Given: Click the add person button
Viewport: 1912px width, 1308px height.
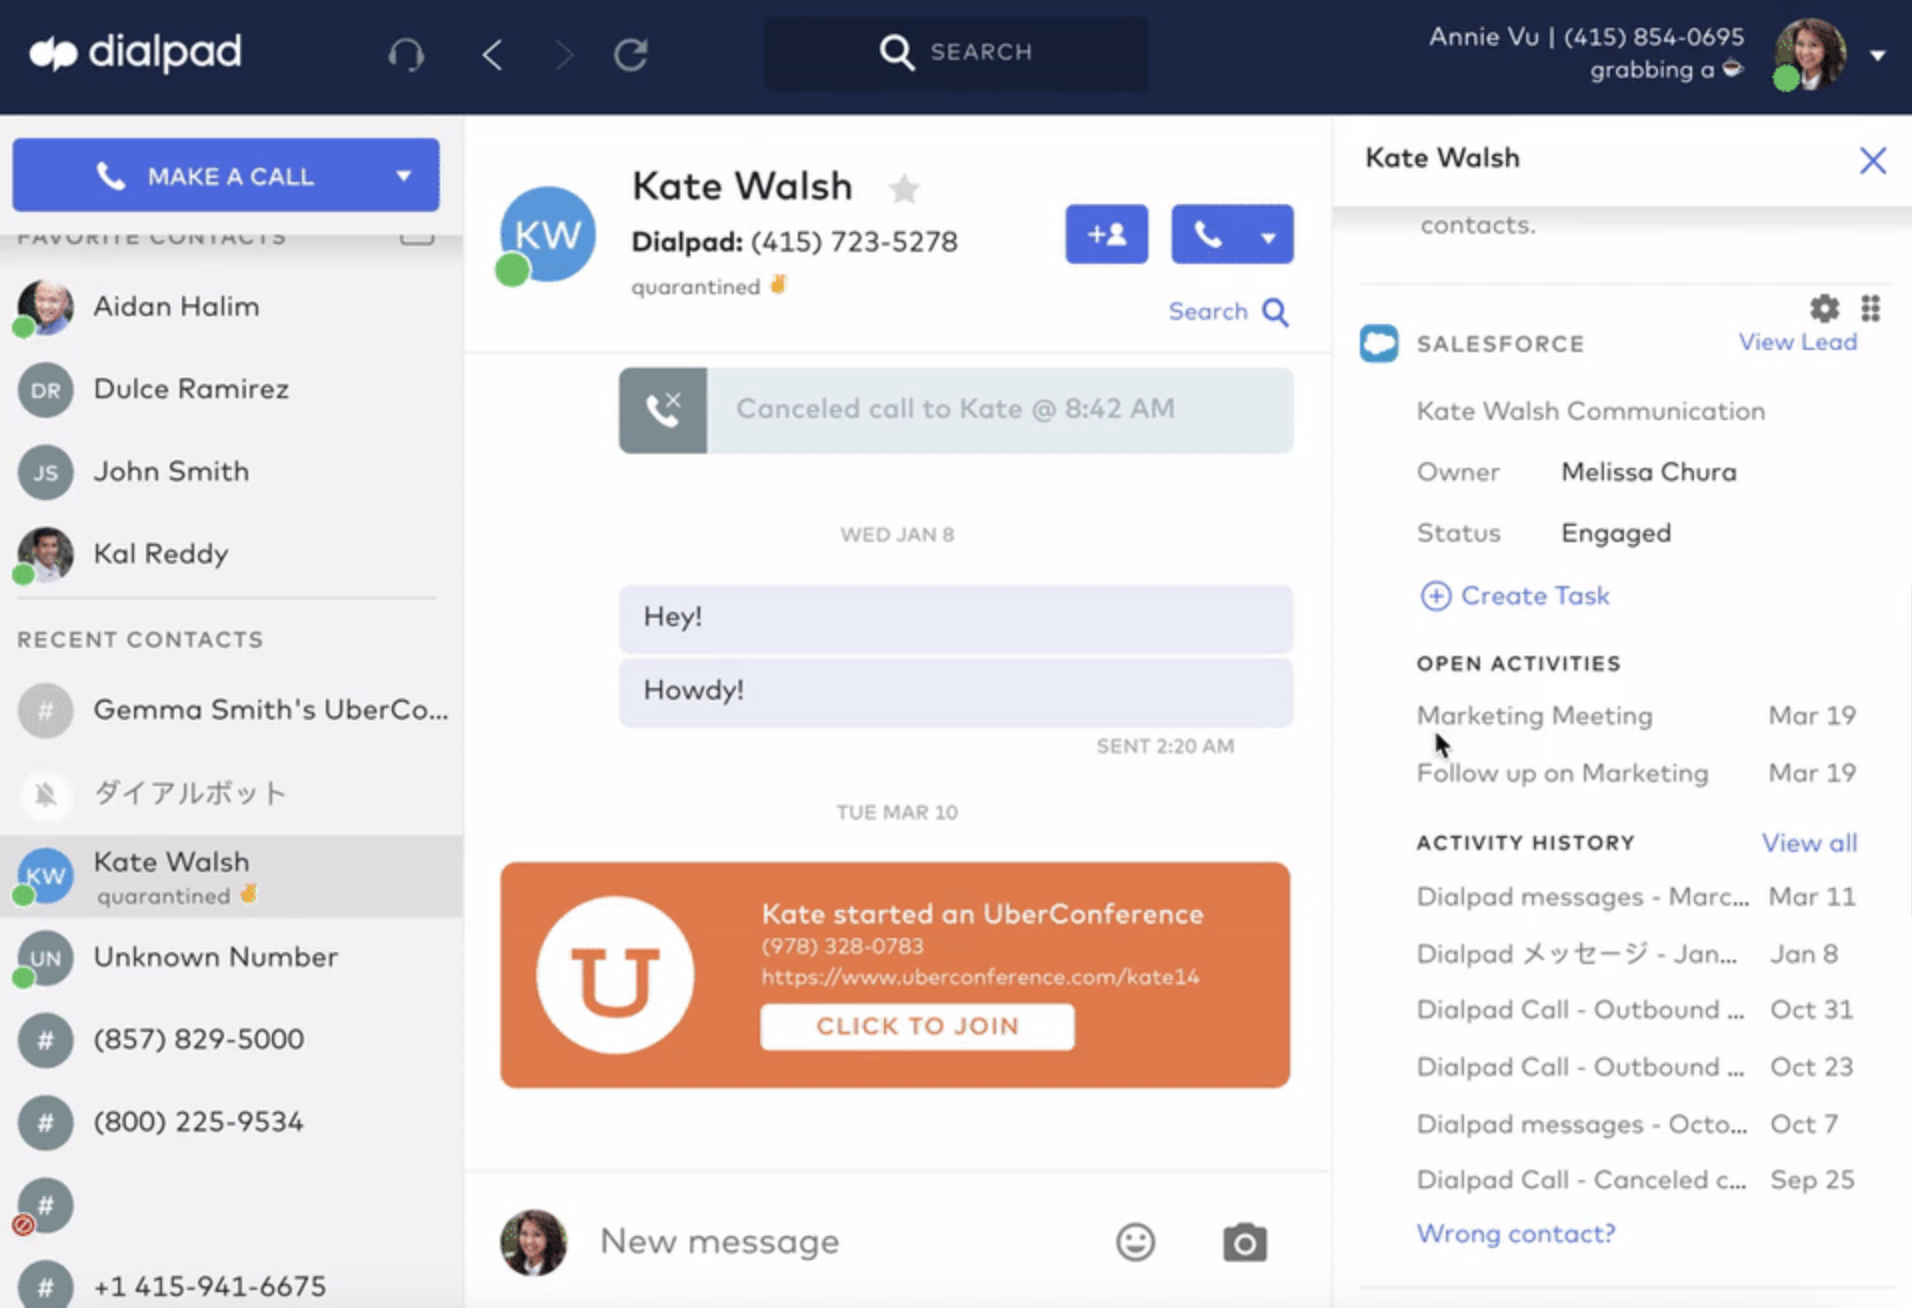Looking at the screenshot, I should click(x=1106, y=234).
